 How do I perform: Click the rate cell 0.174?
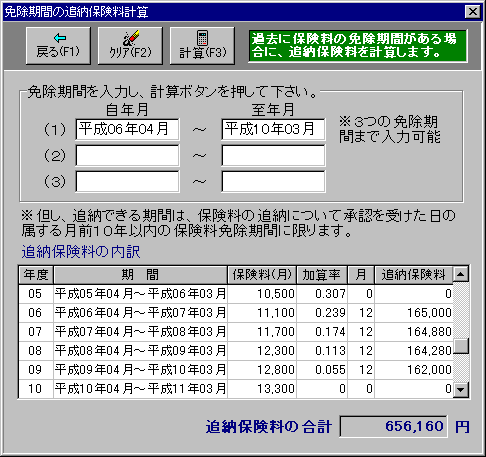tap(322, 332)
